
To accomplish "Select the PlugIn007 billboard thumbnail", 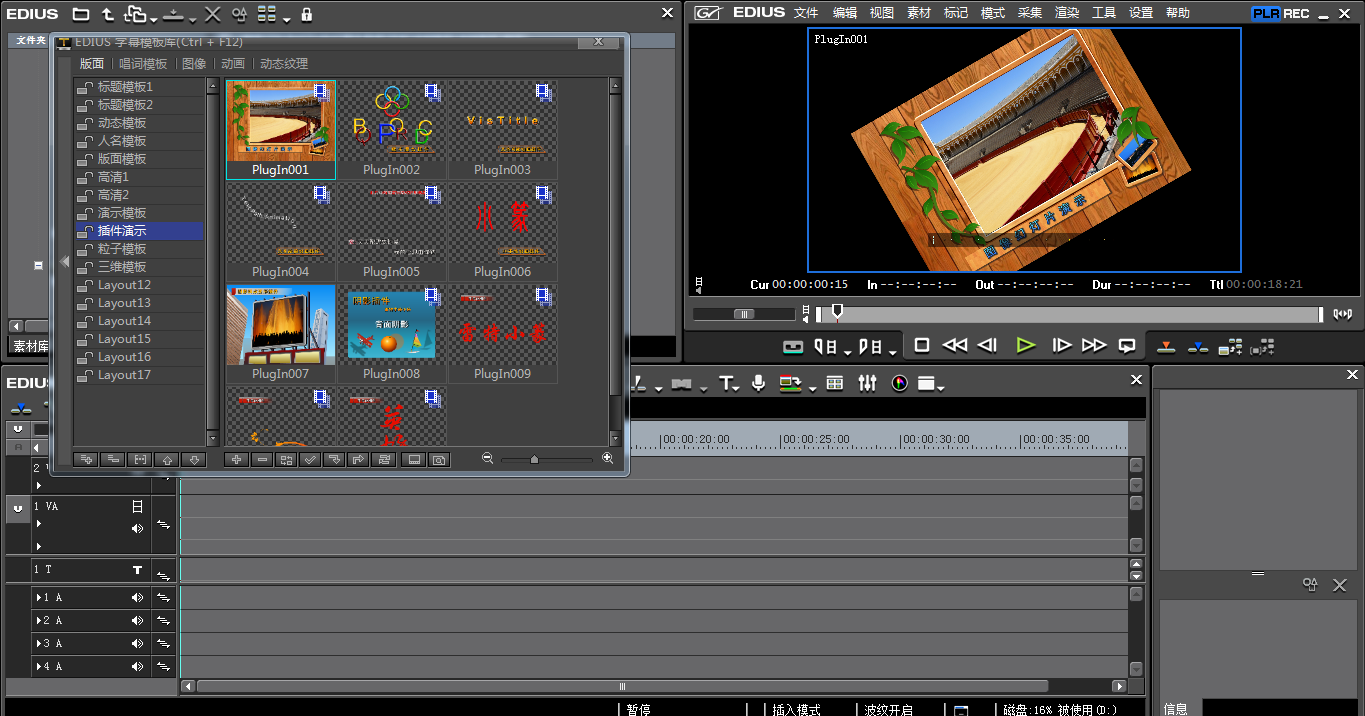I will pyautogui.click(x=281, y=334).
